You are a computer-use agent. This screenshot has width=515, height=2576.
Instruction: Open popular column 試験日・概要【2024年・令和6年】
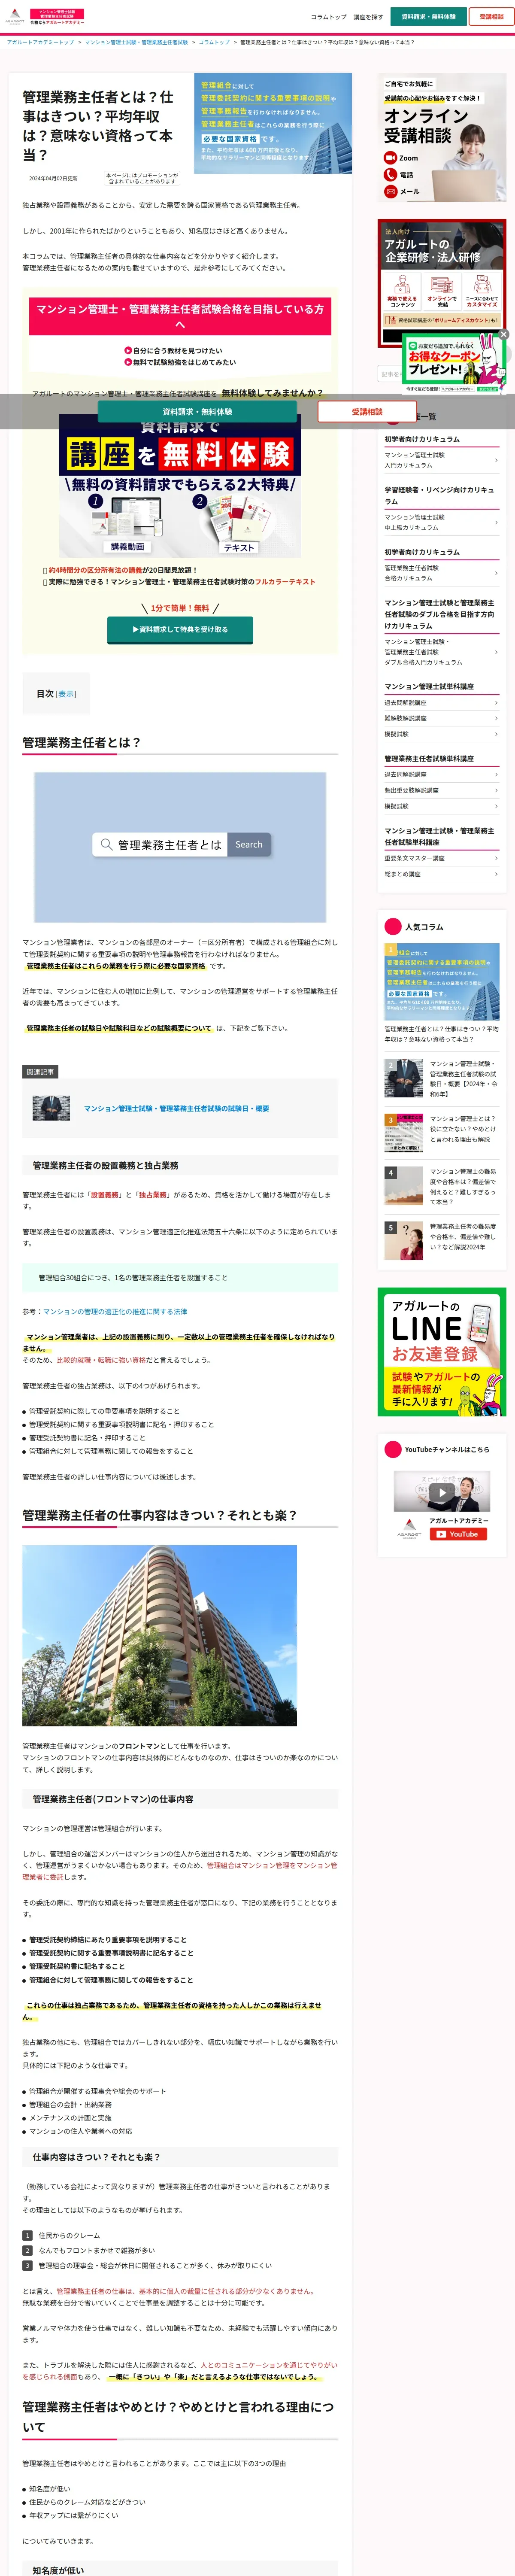coord(464,1078)
